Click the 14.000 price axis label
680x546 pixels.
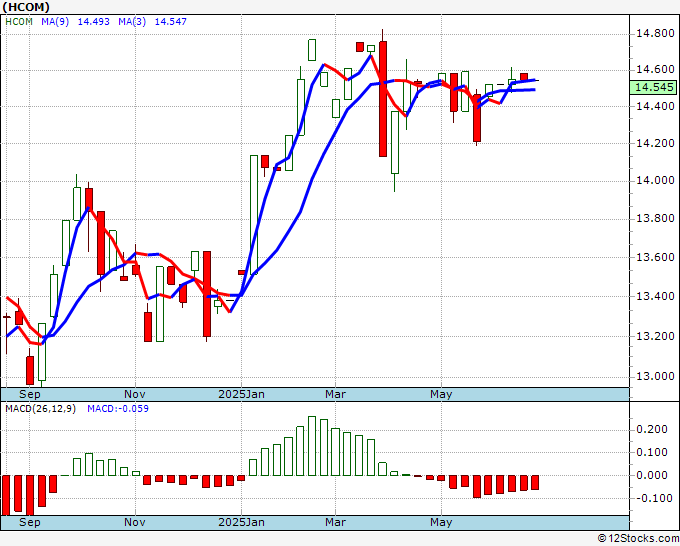655,180
